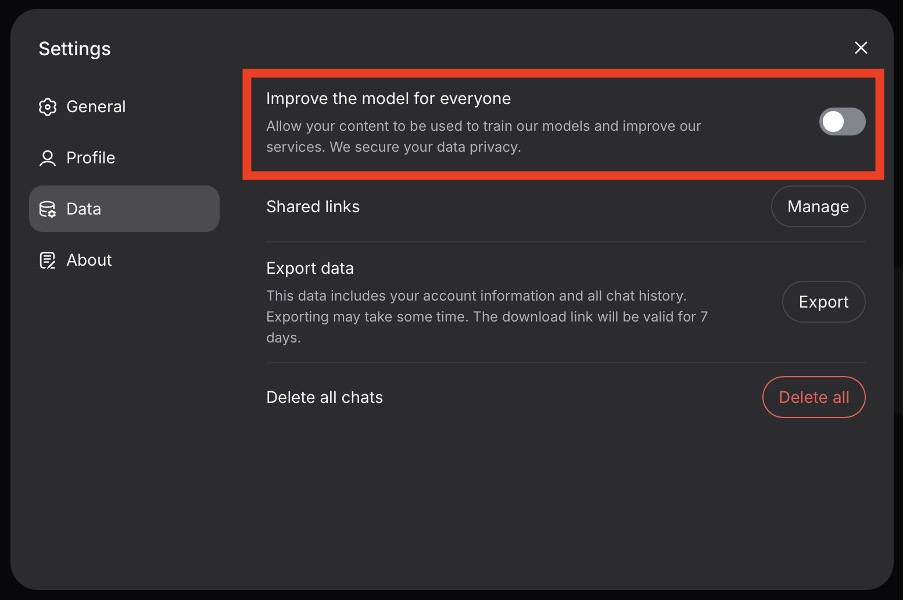This screenshot has width=904, height=600.
Task: Click the export download link validity description
Action: tap(487, 317)
